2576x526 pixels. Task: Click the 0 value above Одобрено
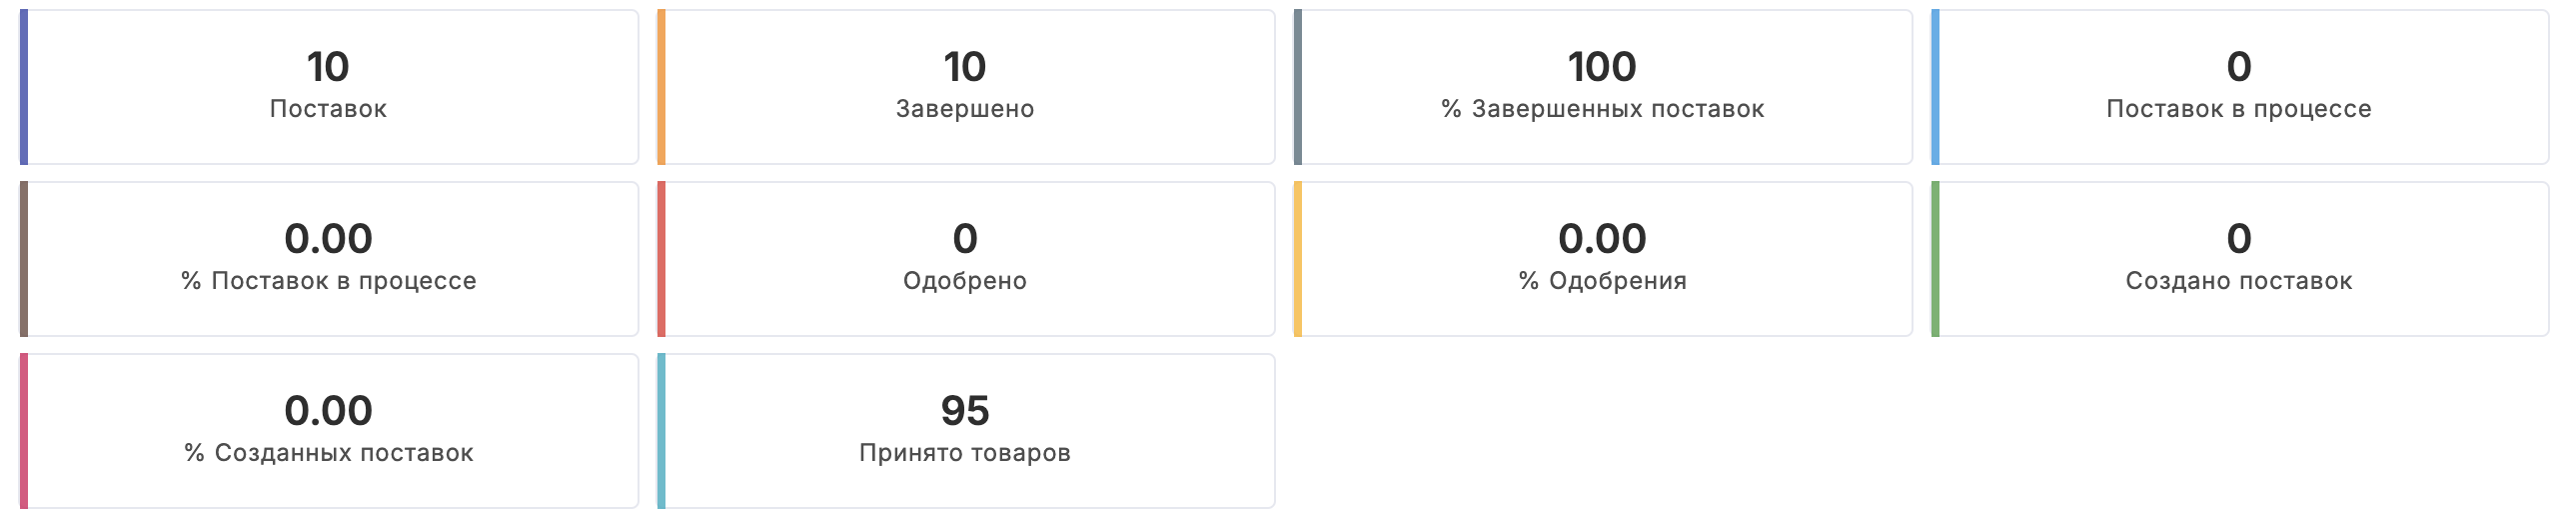[x=965, y=239]
